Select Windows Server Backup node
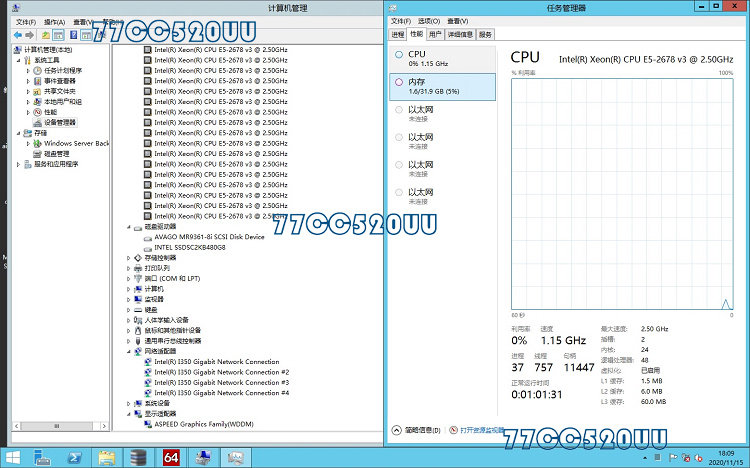750x468 pixels. 77,143
